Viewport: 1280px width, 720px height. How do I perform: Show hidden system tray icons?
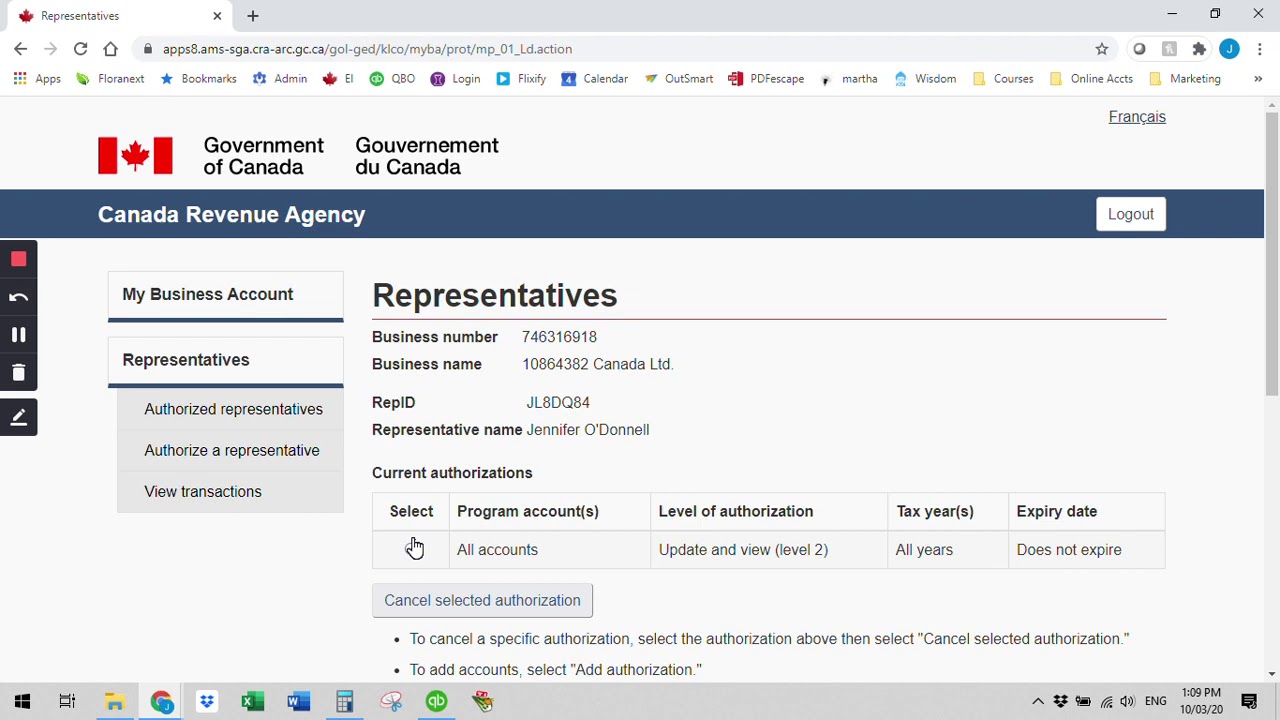[1038, 702]
